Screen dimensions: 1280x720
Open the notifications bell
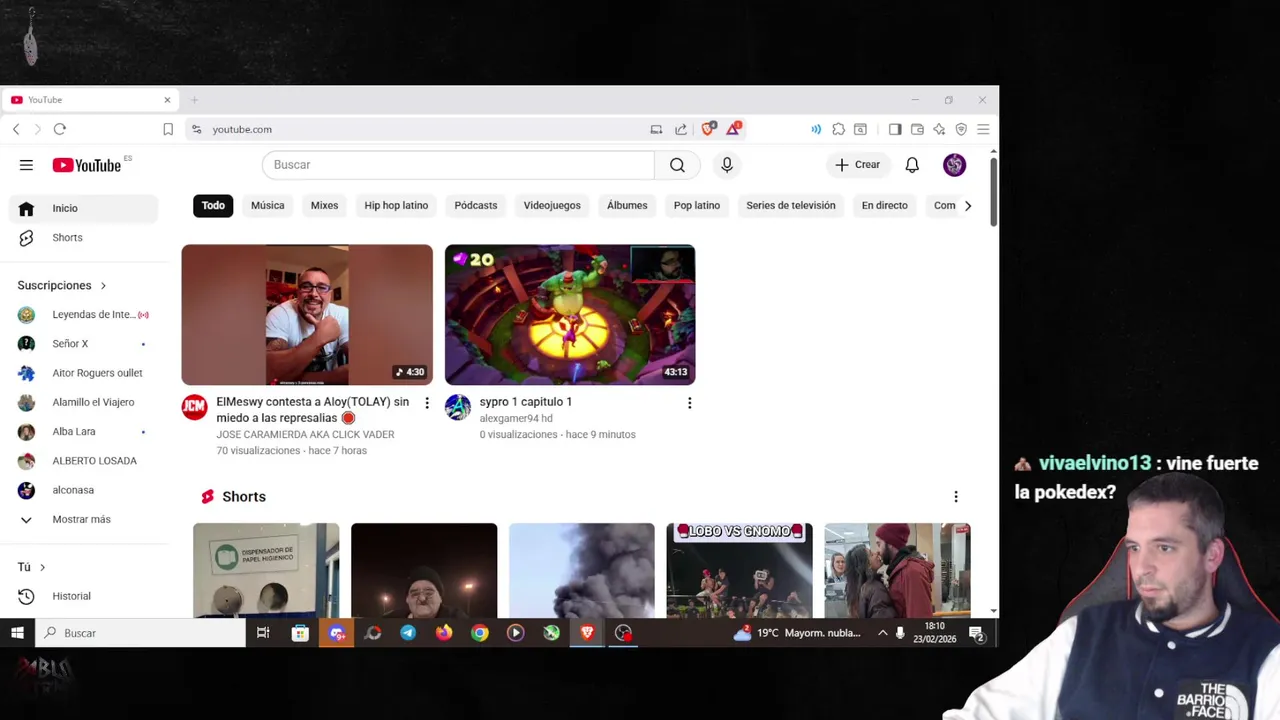coord(912,165)
